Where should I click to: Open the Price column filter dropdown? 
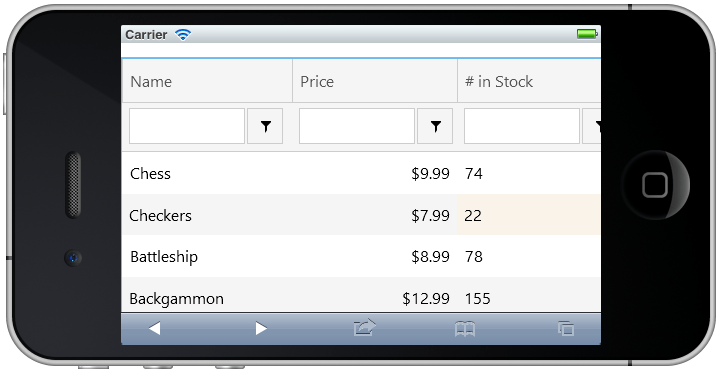tap(435, 126)
